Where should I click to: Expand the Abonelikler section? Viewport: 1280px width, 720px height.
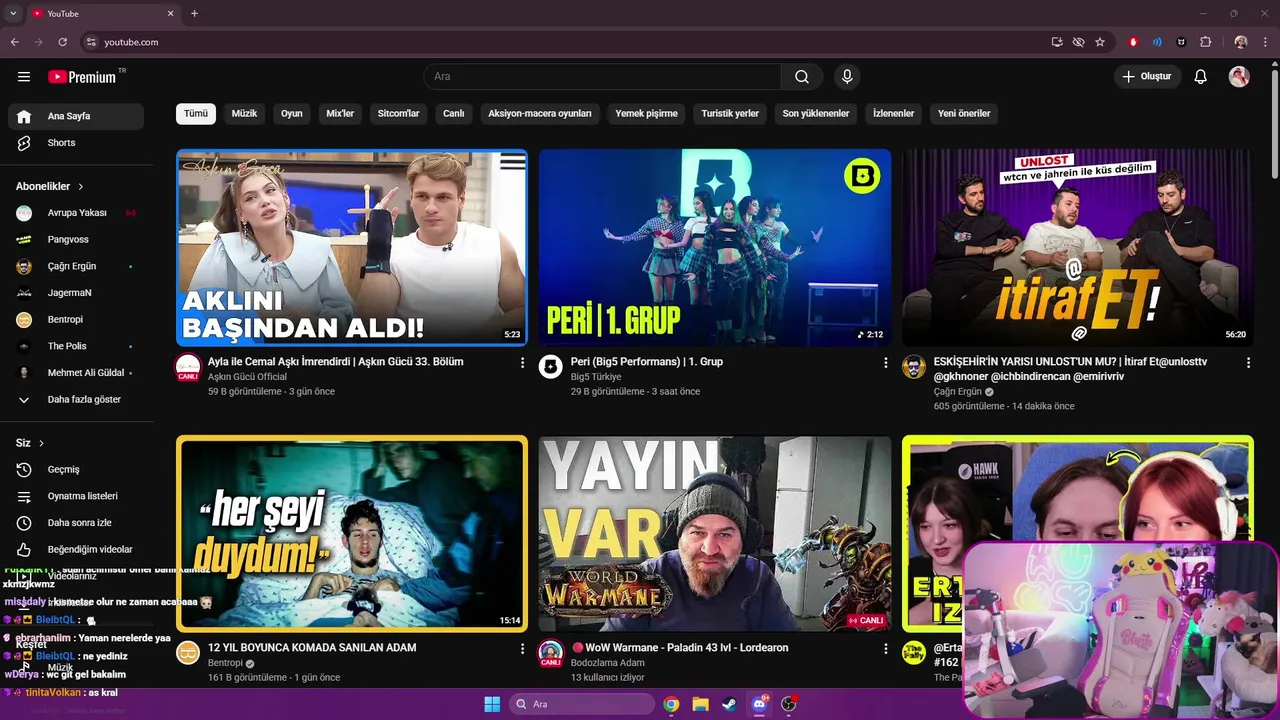(50, 186)
